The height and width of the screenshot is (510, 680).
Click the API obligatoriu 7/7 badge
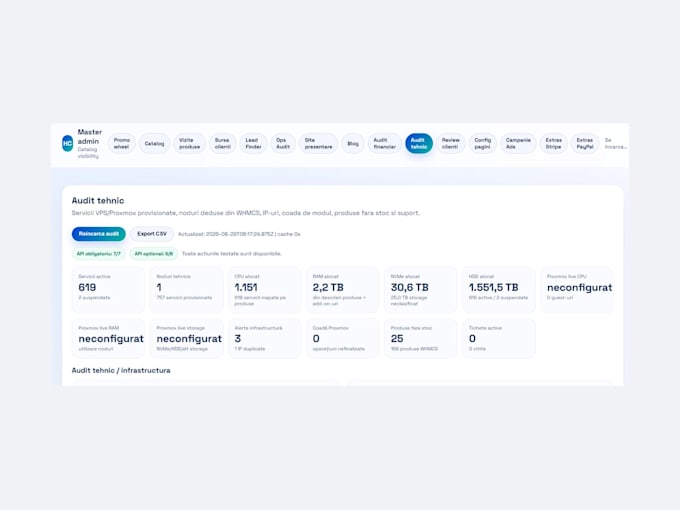pos(99,254)
